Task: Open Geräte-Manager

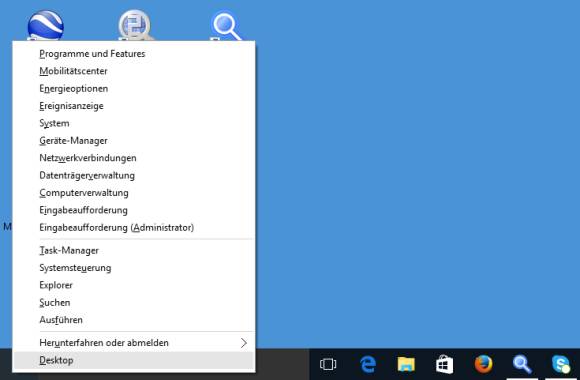Action: pyautogui.click(x=134, y=141)
